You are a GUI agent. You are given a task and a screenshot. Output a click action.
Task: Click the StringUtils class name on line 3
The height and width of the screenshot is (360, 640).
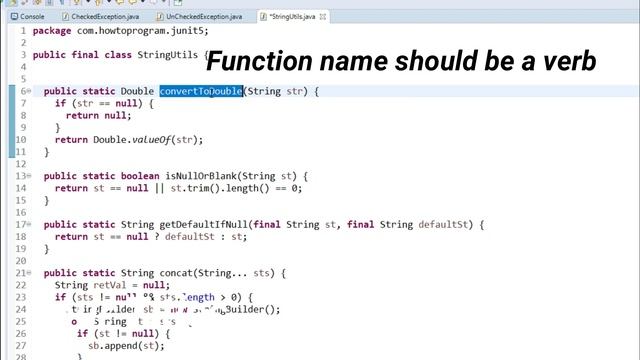[167, 55]
